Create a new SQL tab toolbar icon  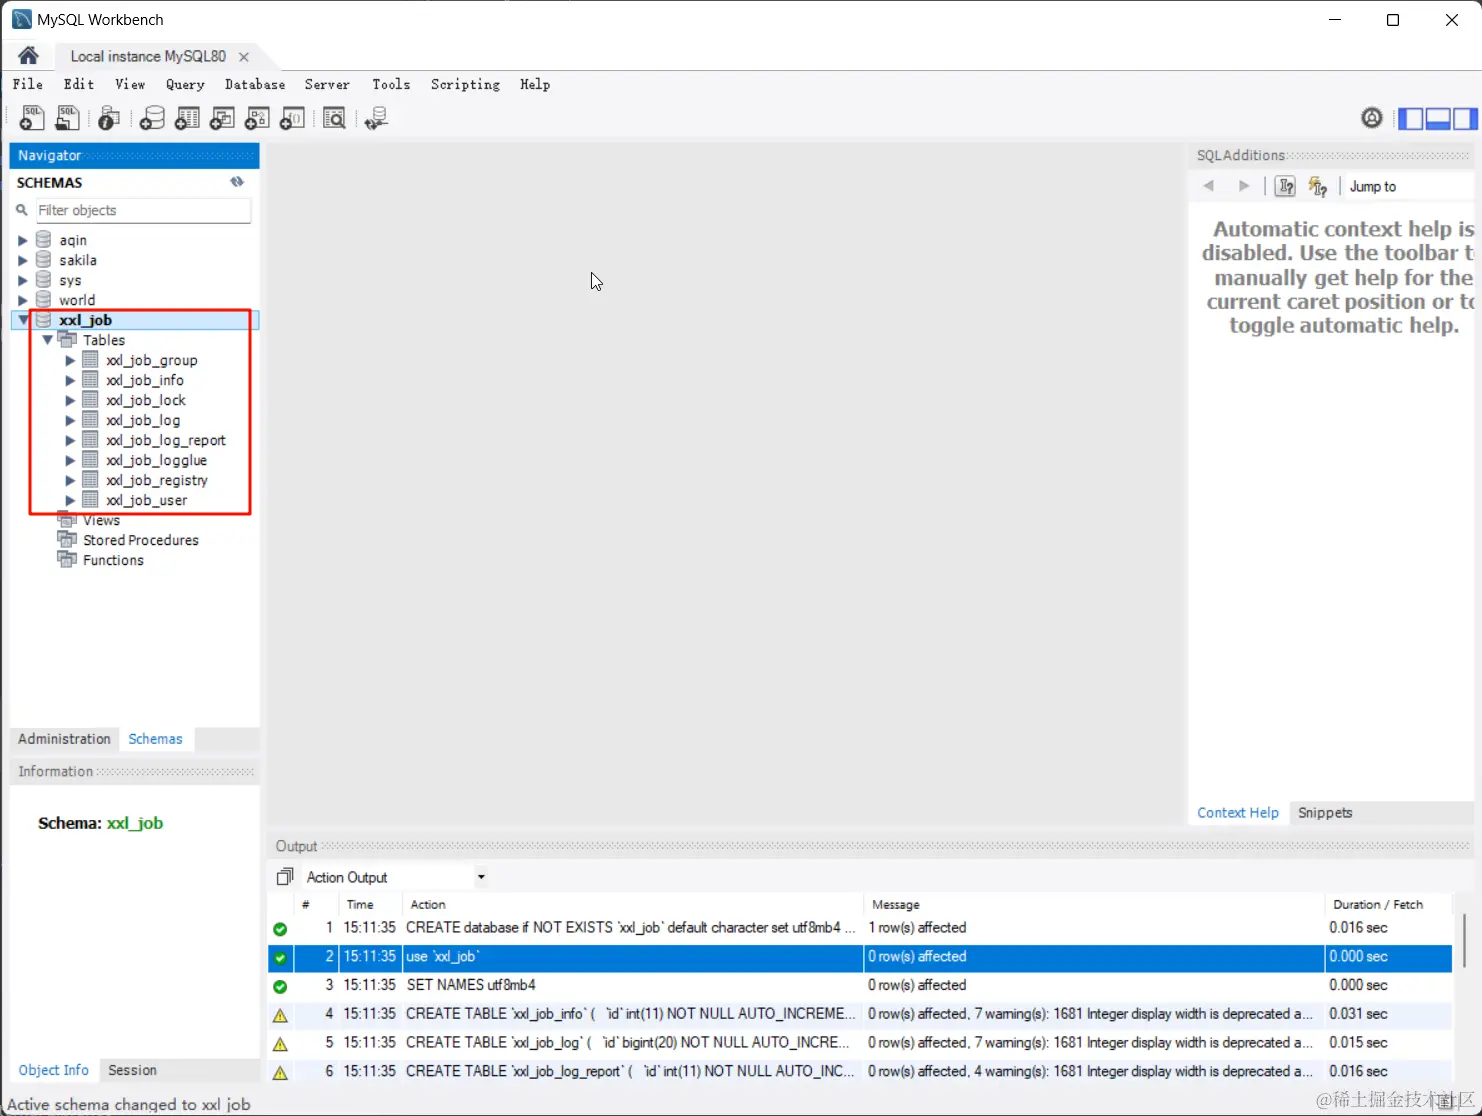click(x=32, y=118)
